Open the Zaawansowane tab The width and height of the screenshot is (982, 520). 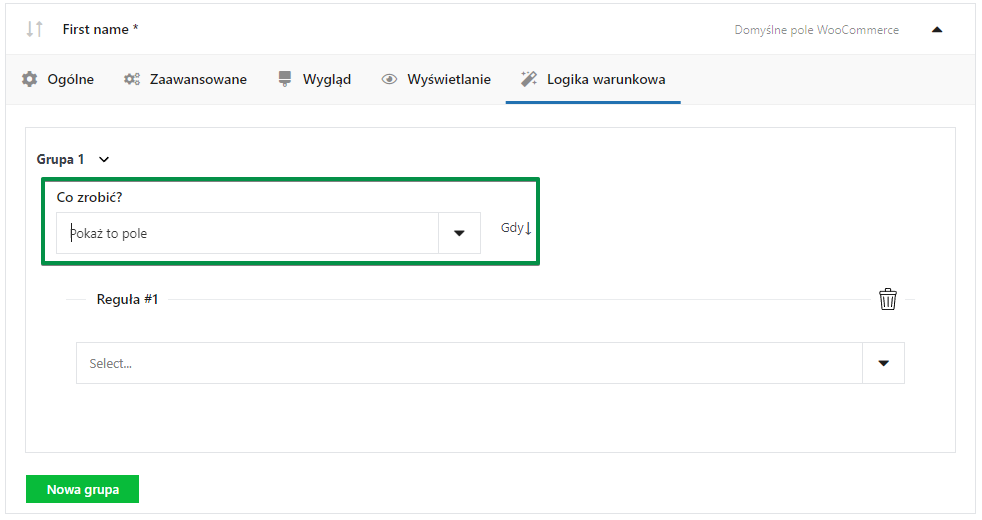point(198,79)
